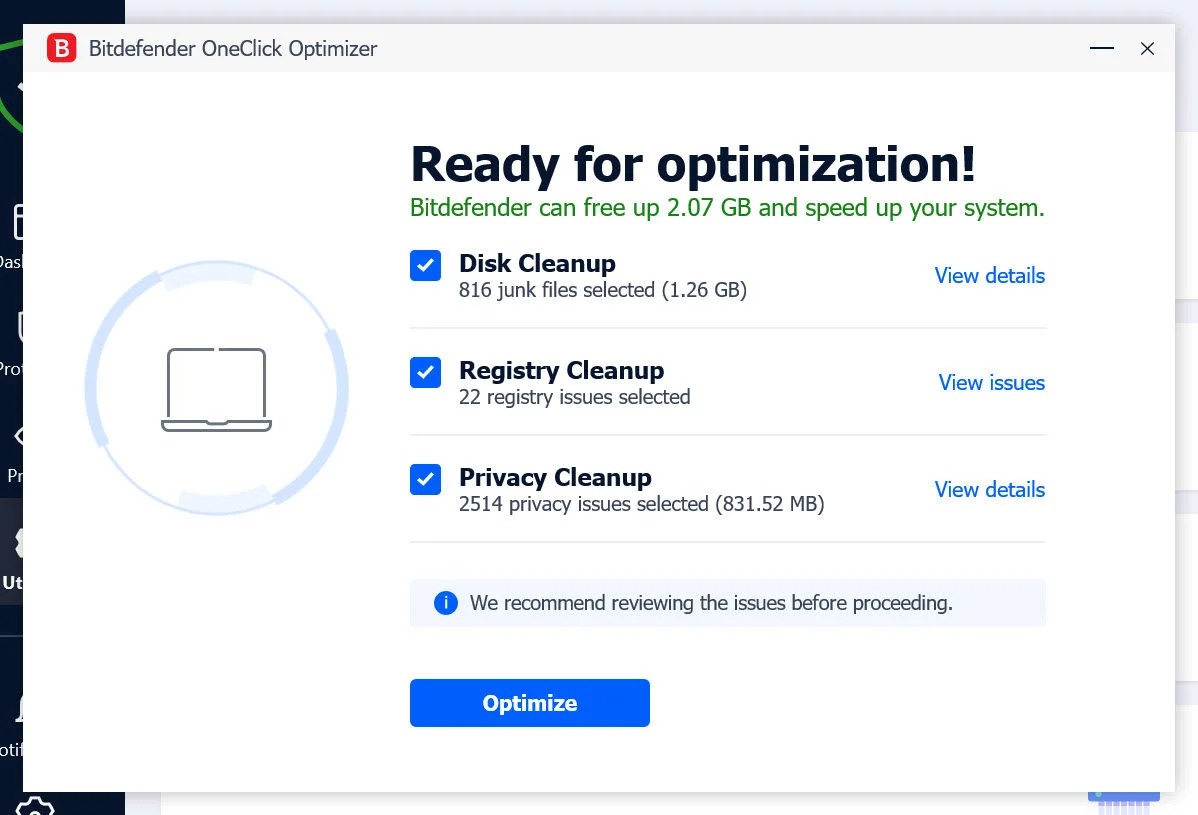Open View issues for Registry Cleanup
This screenshot has height=815, width=1198.
[991, 383]
